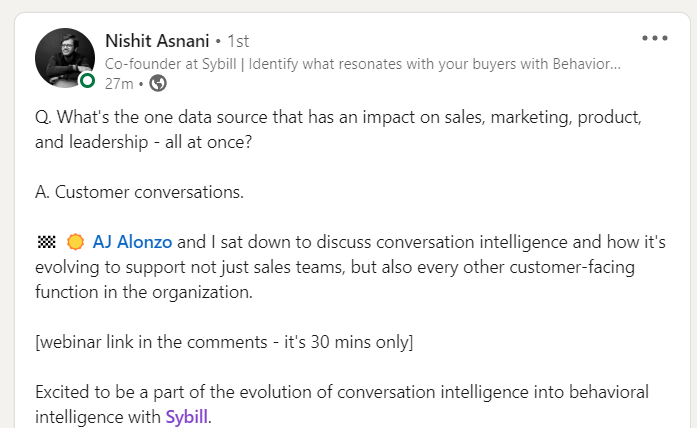The height and width of the screenshot is (428, 697).
Task: Click the globe public visibility icon
Action: tap(157, 83)
